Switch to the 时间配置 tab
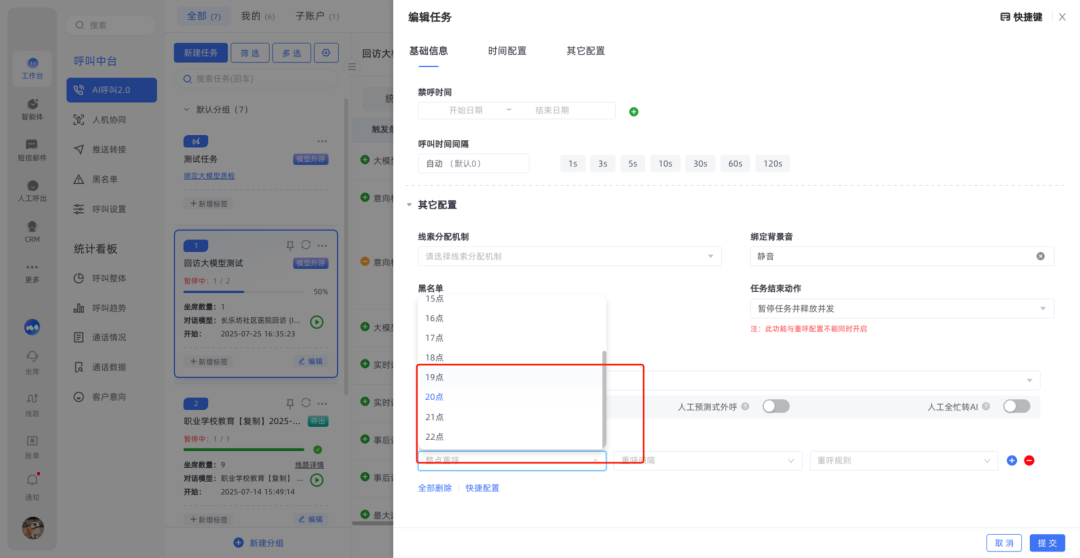This screenshot has height=558, width=1080. pos(507,51)
